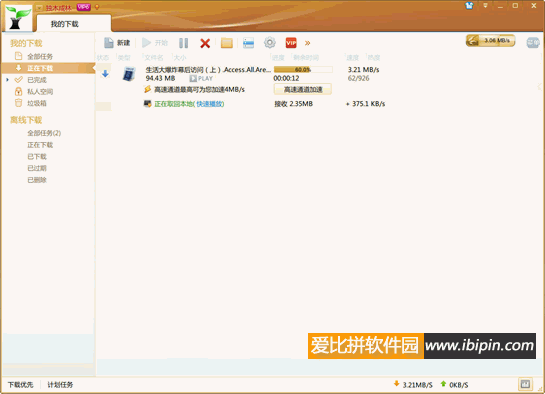Select 正在下载 under 离线下载
This screenshot has height=394, width=545.
[x=40, y=145]
